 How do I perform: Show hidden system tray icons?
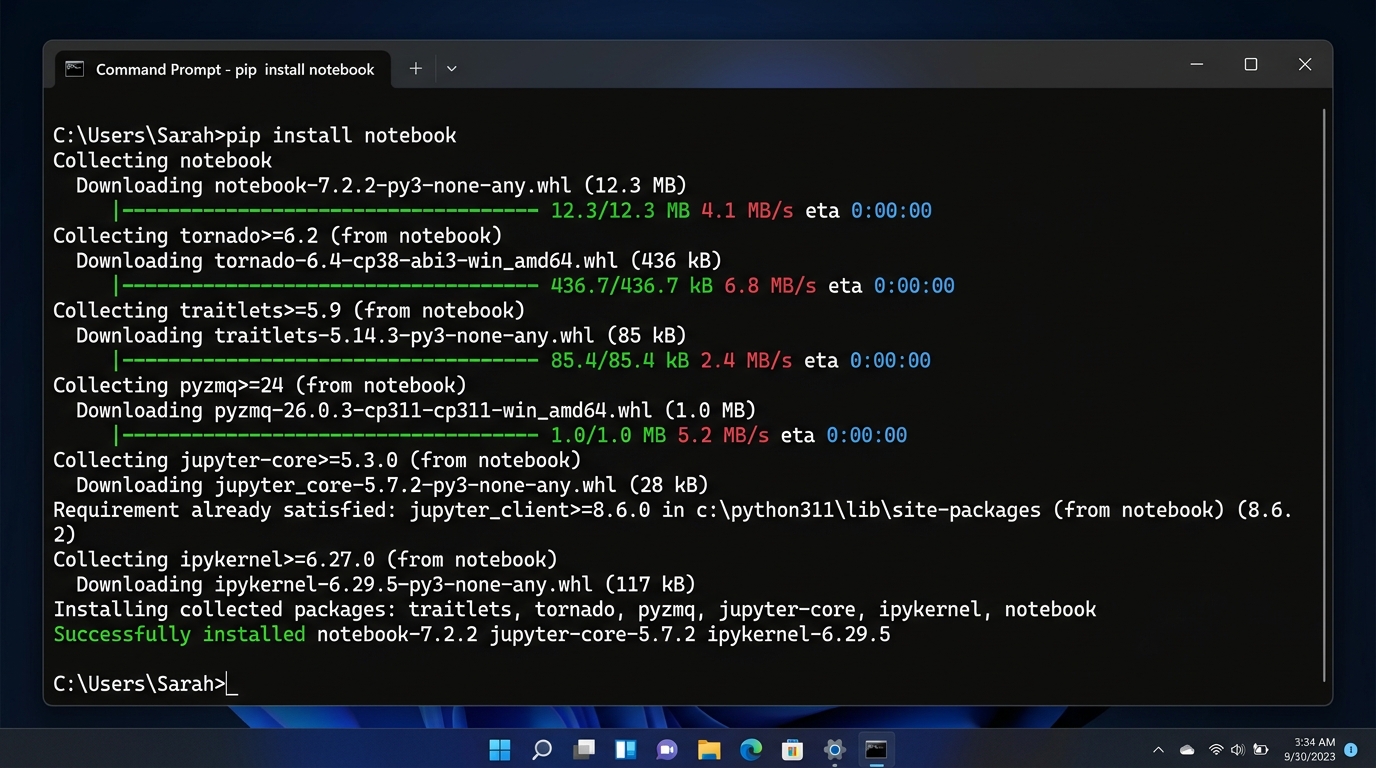[x=1158, y=750]
